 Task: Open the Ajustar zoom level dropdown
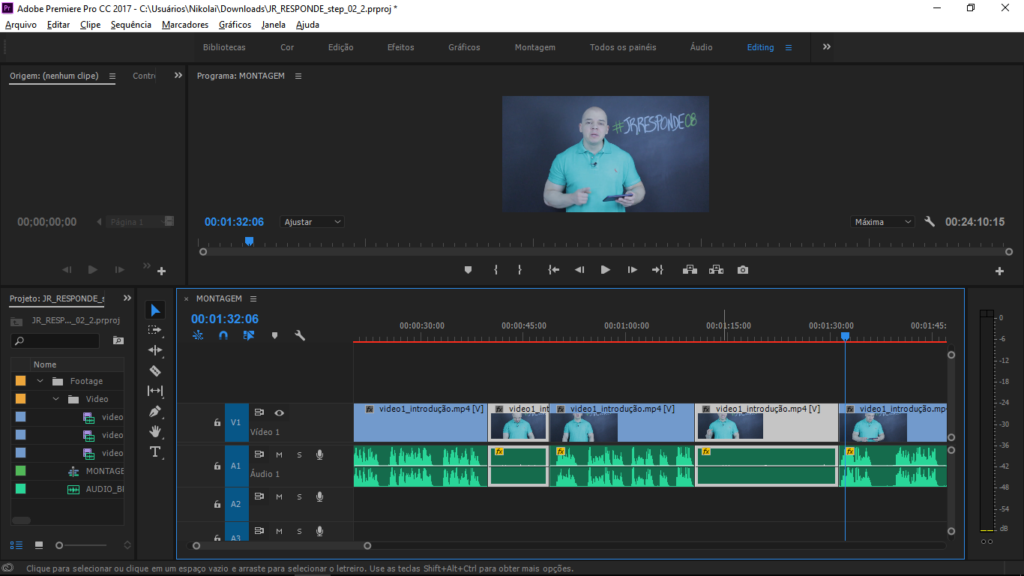click(x=312, y=222)
